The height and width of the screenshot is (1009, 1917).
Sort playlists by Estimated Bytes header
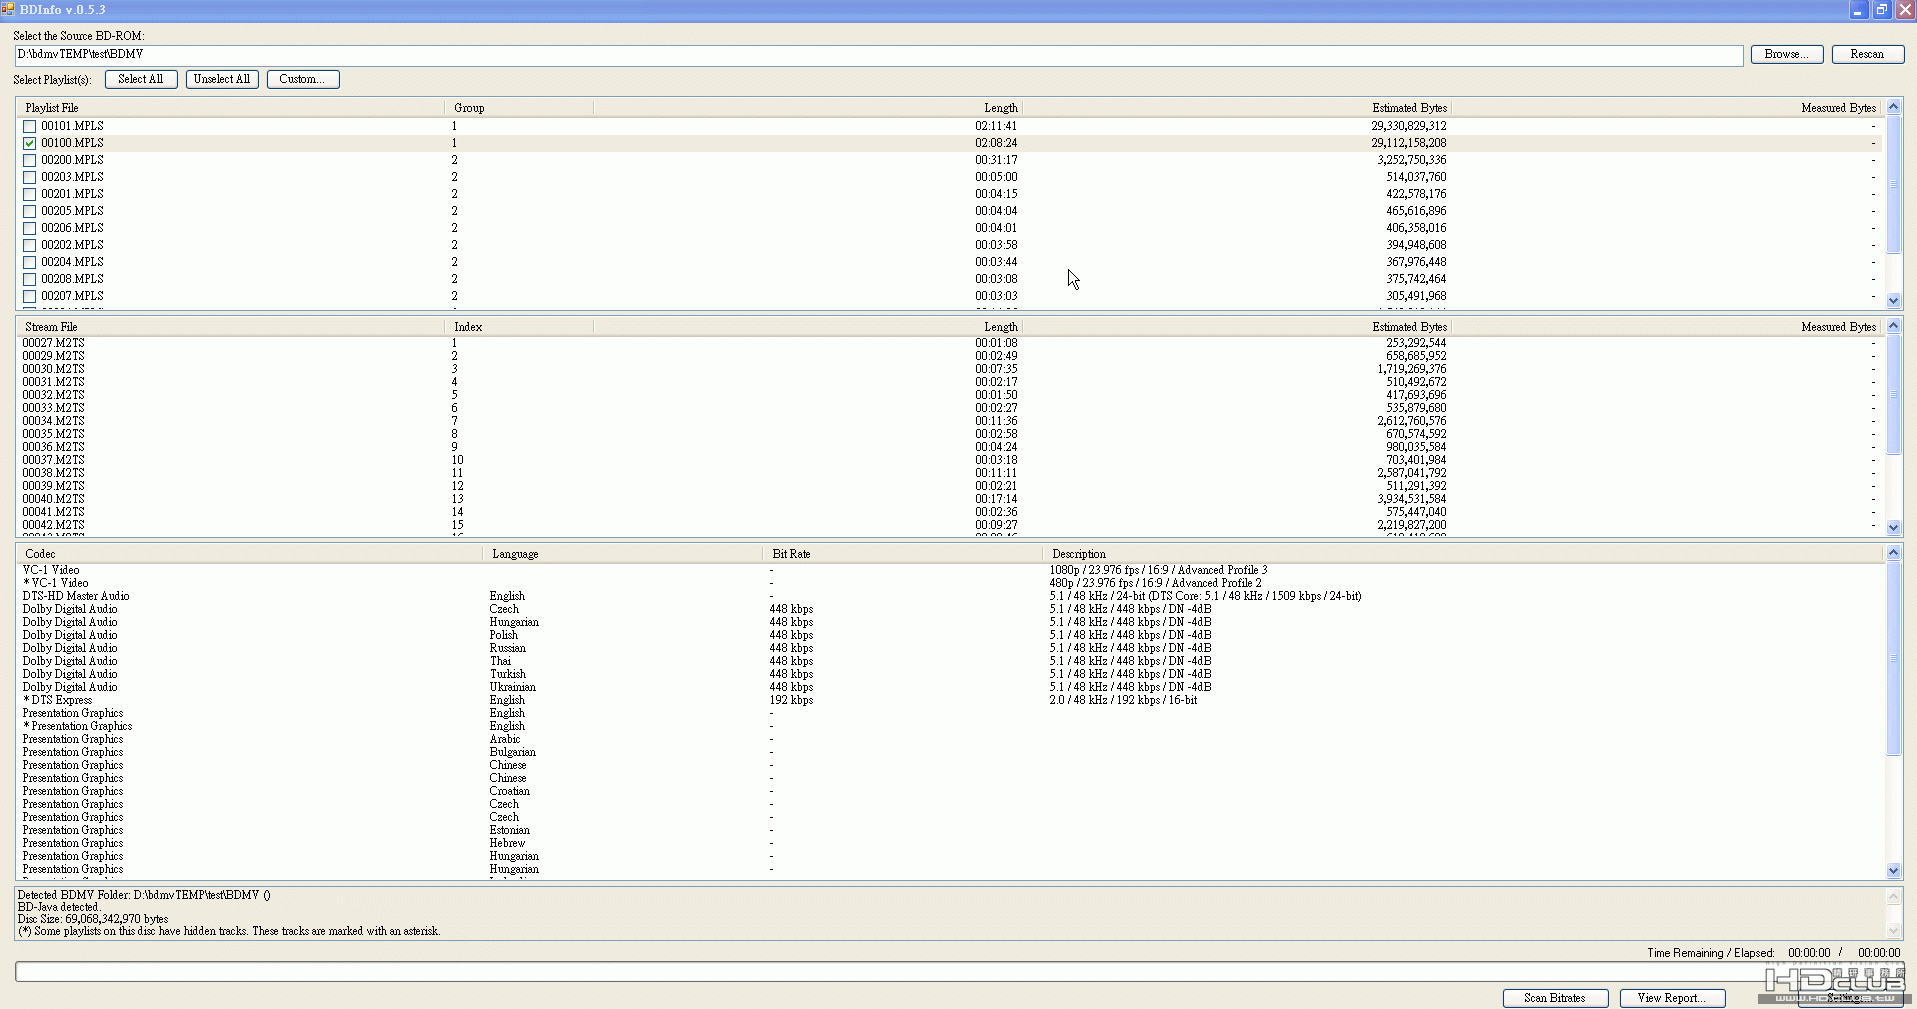point(1236,108)
